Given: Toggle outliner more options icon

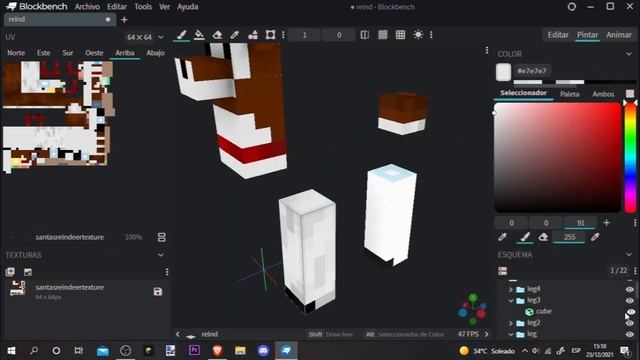Looking at the screenshot, I should (503, 271).
